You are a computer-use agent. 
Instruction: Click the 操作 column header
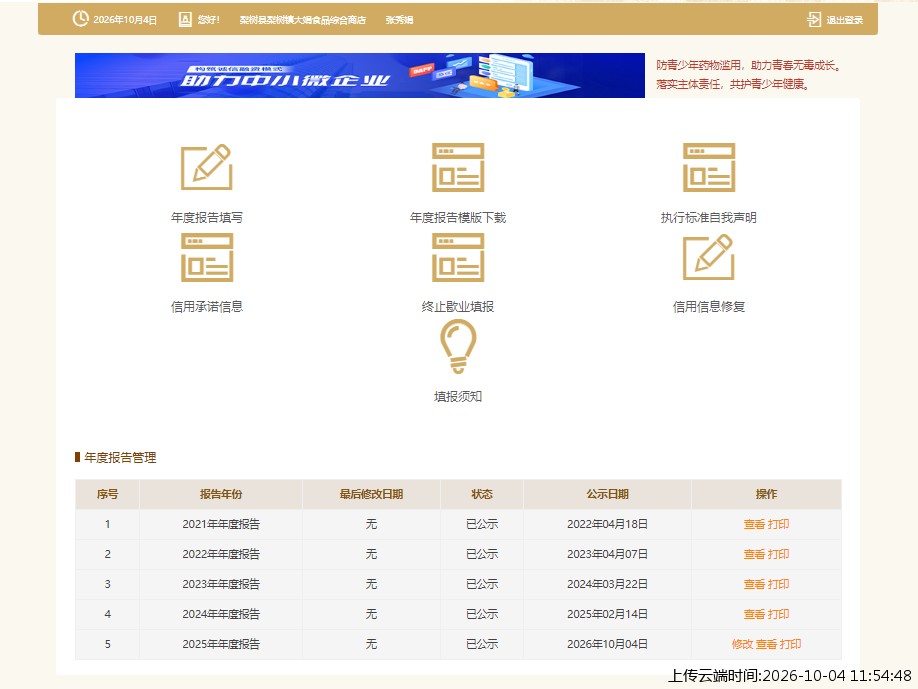766,494
